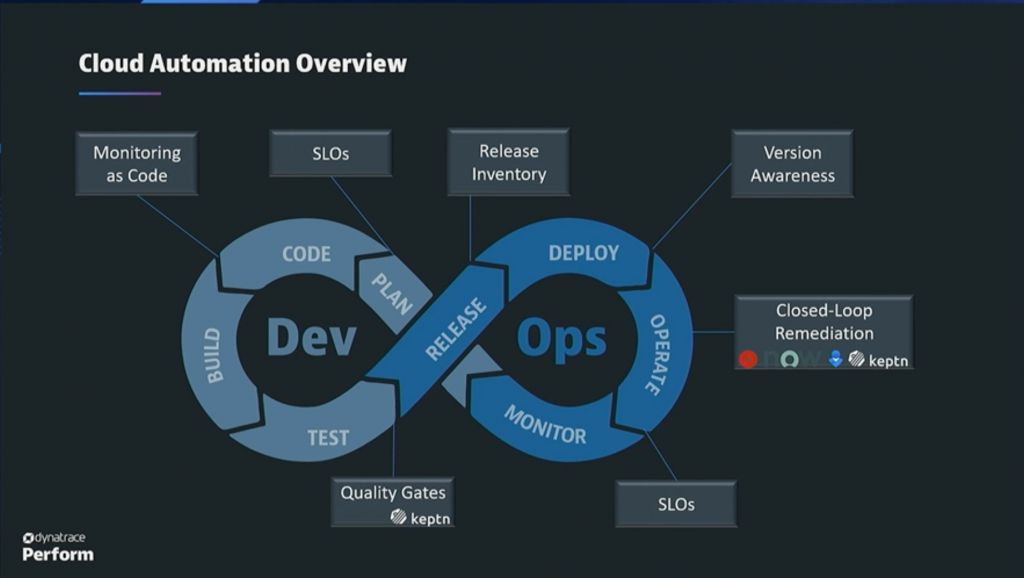Click the blue RELEASE ribbon crossing the loop
This screenshot has height=578, width=1024.
pos(455,330)
